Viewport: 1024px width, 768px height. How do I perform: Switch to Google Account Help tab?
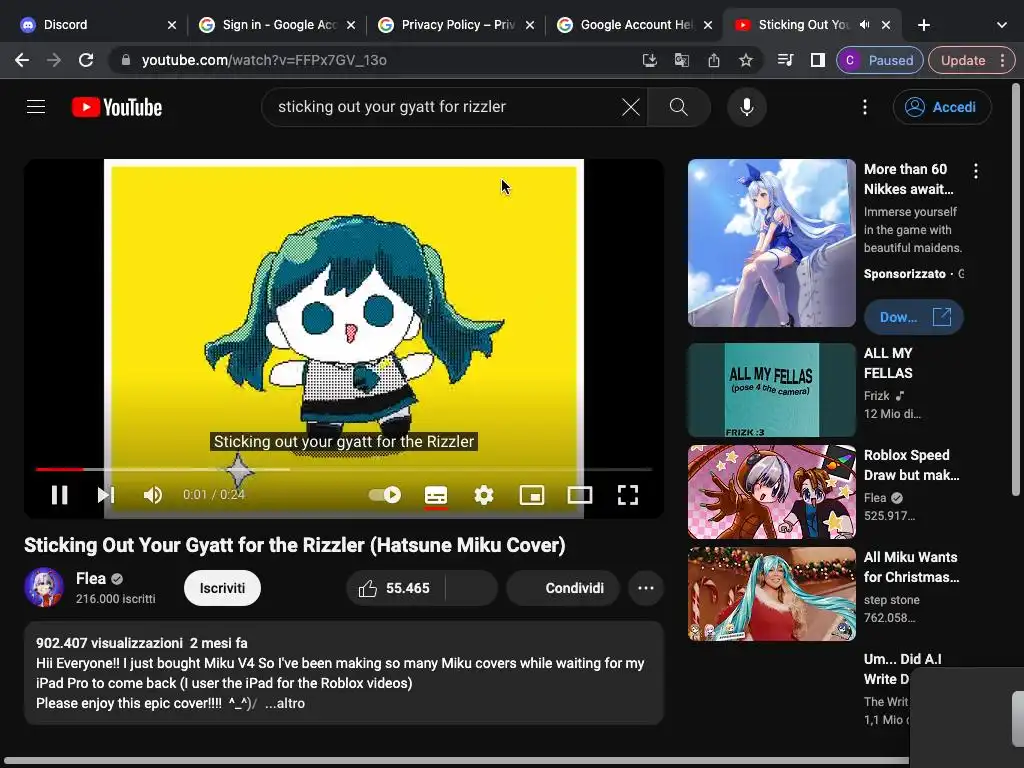635,25
